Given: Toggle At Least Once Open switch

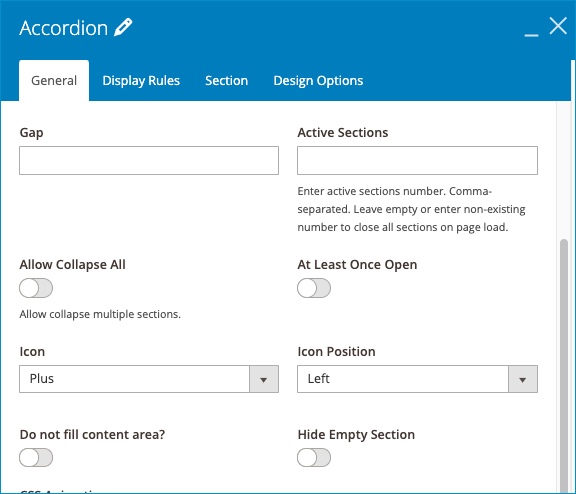Looking at the screenshot, I should point(314,288).
